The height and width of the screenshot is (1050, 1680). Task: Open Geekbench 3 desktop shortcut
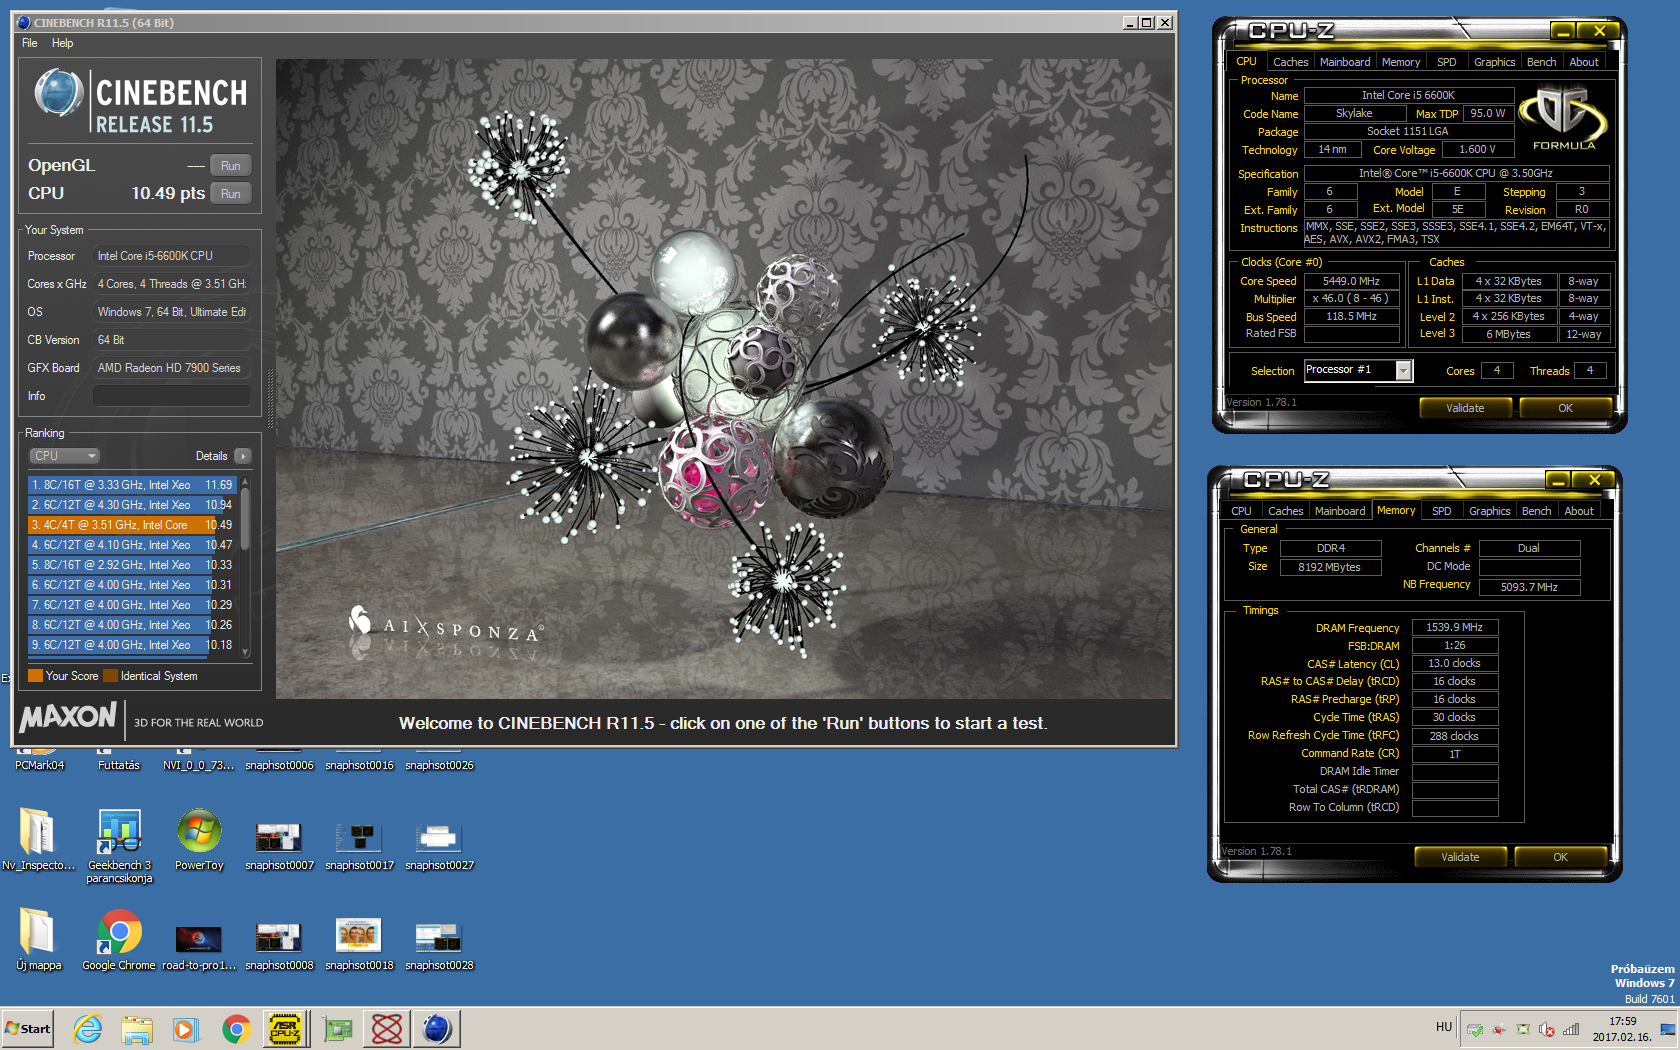tap(119, 846)
